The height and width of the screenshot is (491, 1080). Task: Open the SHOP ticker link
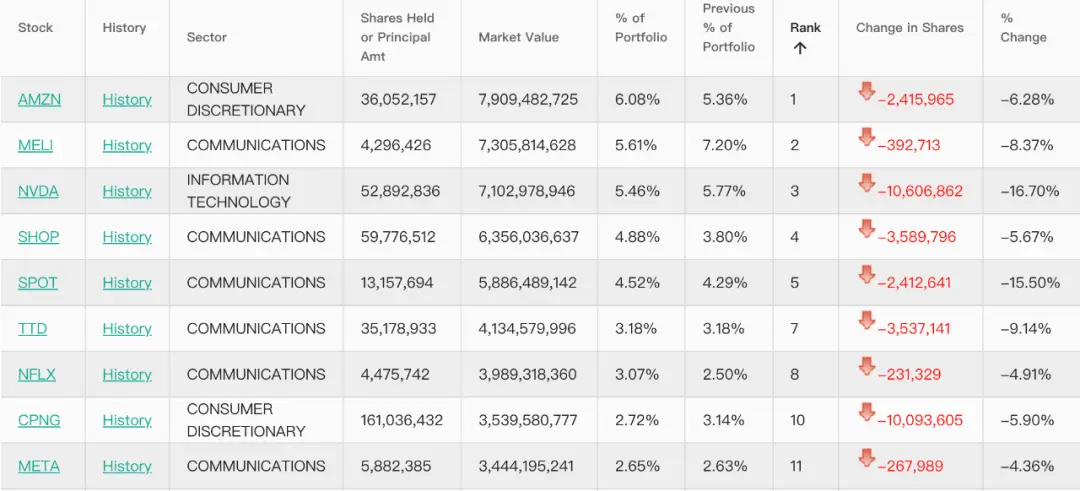coord(38,237)
